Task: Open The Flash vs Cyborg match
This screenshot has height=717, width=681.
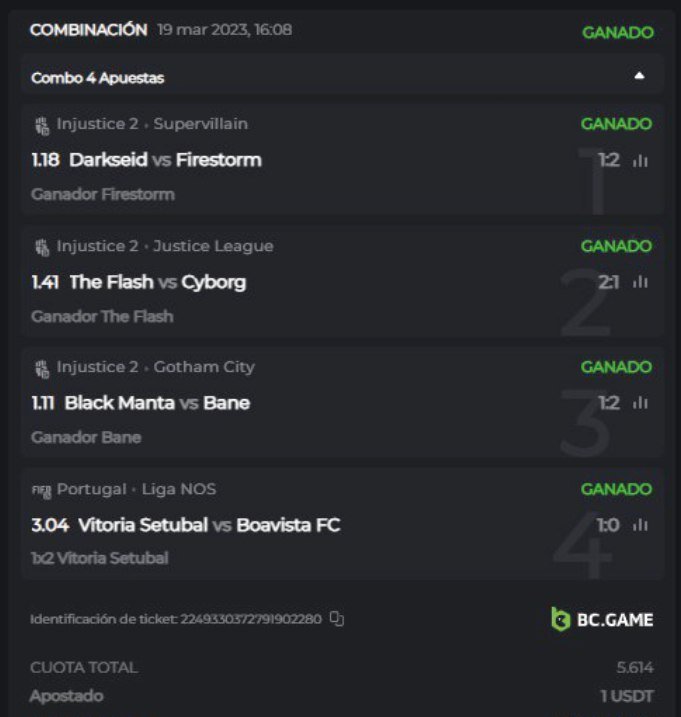Action: [157, 282]
